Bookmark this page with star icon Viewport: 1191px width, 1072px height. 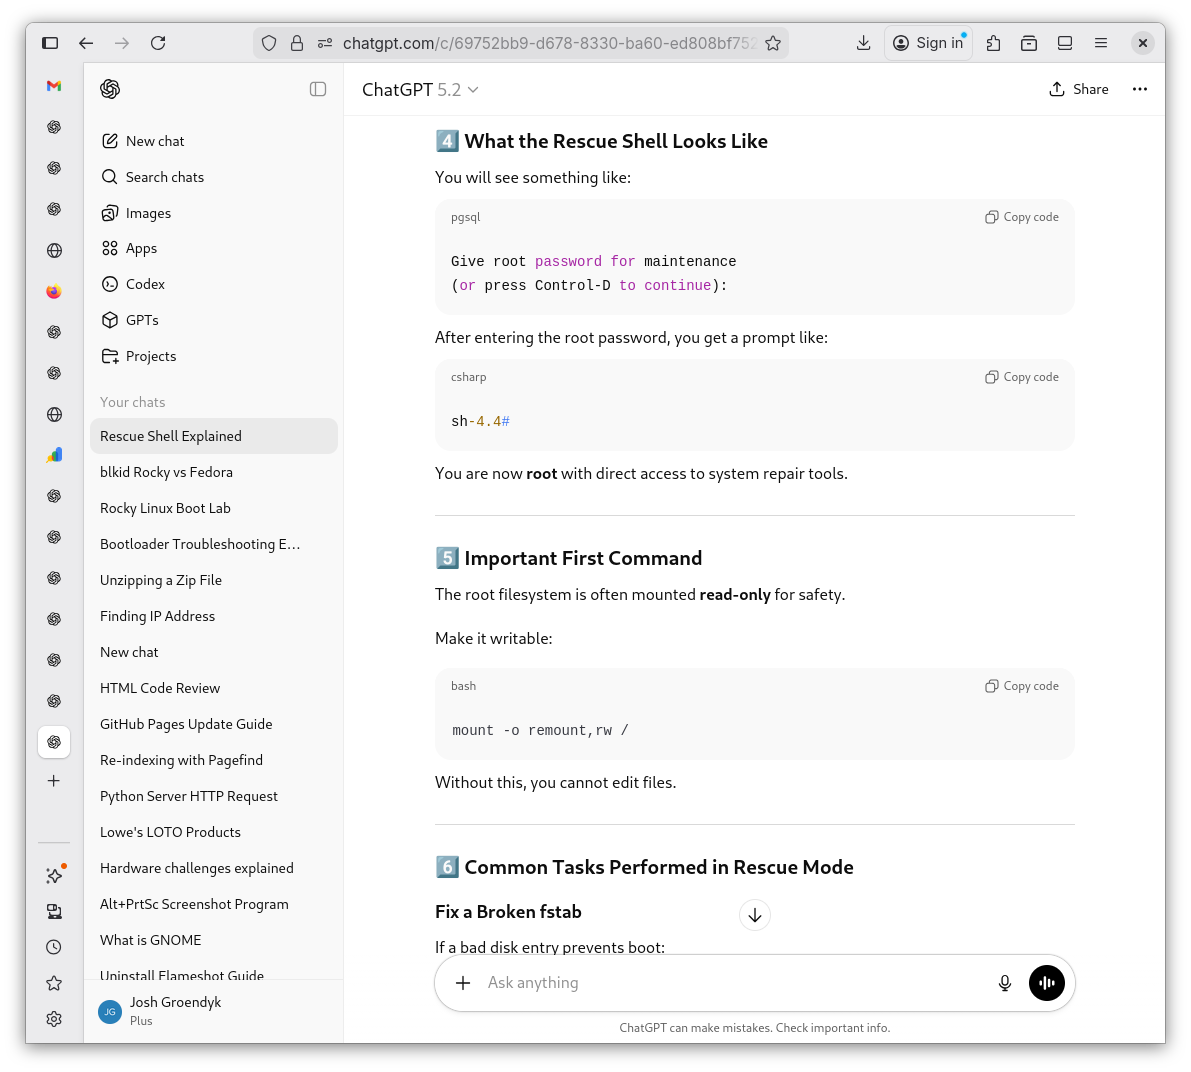(x=773, y=43)
